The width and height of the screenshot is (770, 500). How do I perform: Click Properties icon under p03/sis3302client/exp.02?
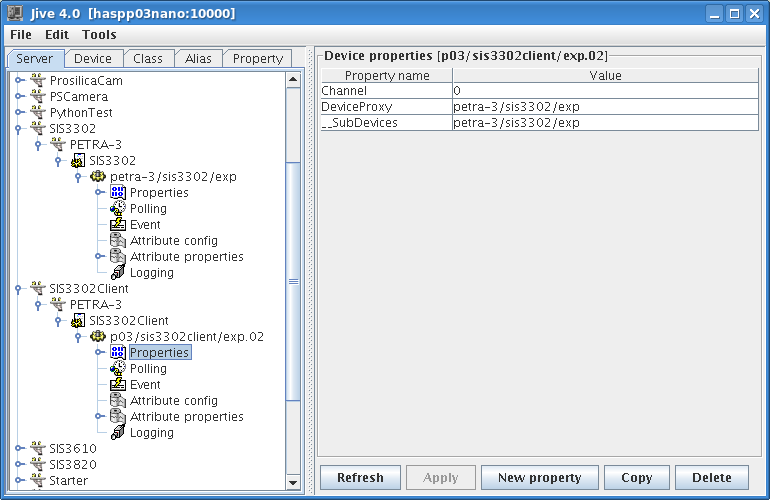(x=118, y=352)
